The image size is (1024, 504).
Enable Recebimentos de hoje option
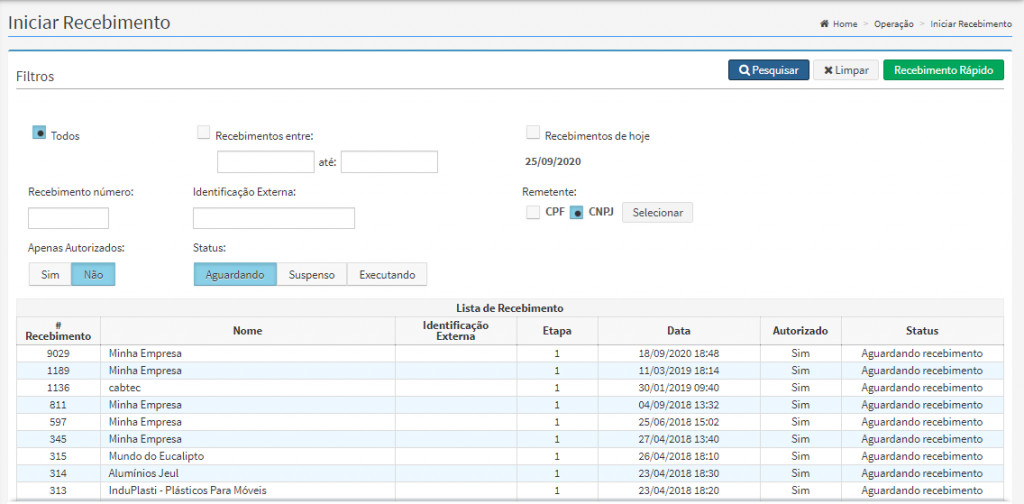(x=533, y=133)
